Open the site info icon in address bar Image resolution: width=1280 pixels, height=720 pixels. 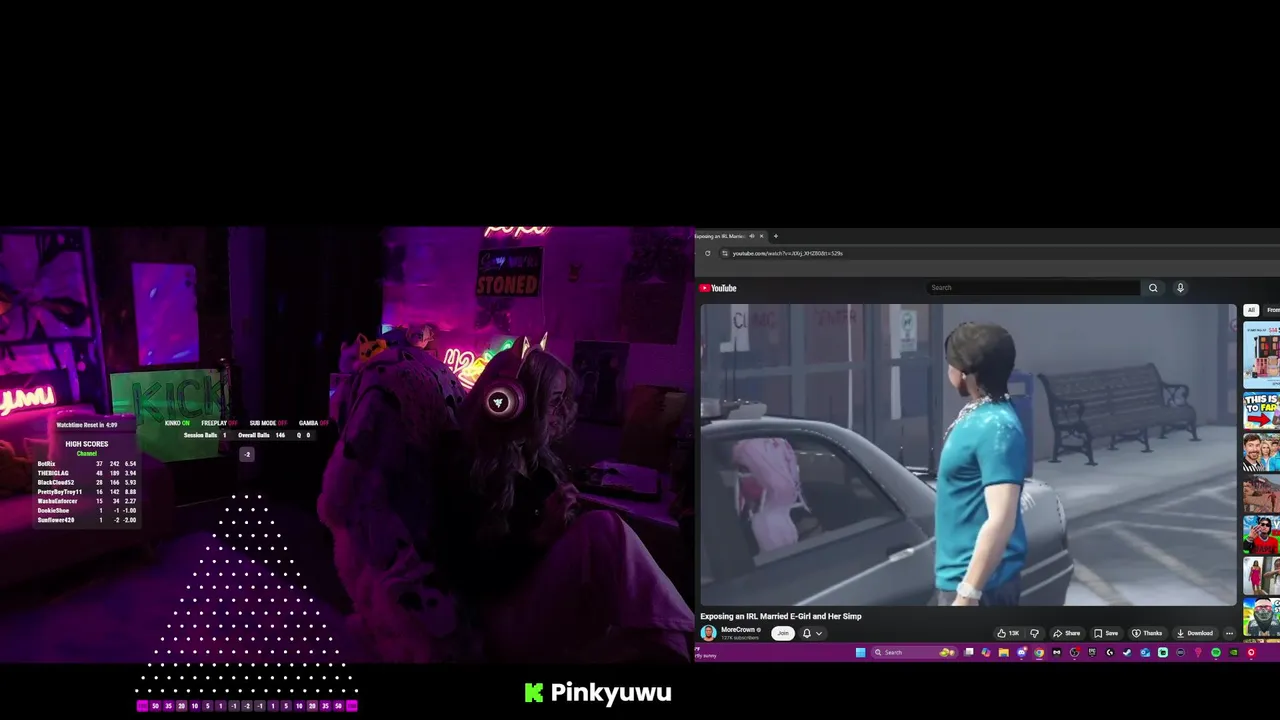point(725,253)
